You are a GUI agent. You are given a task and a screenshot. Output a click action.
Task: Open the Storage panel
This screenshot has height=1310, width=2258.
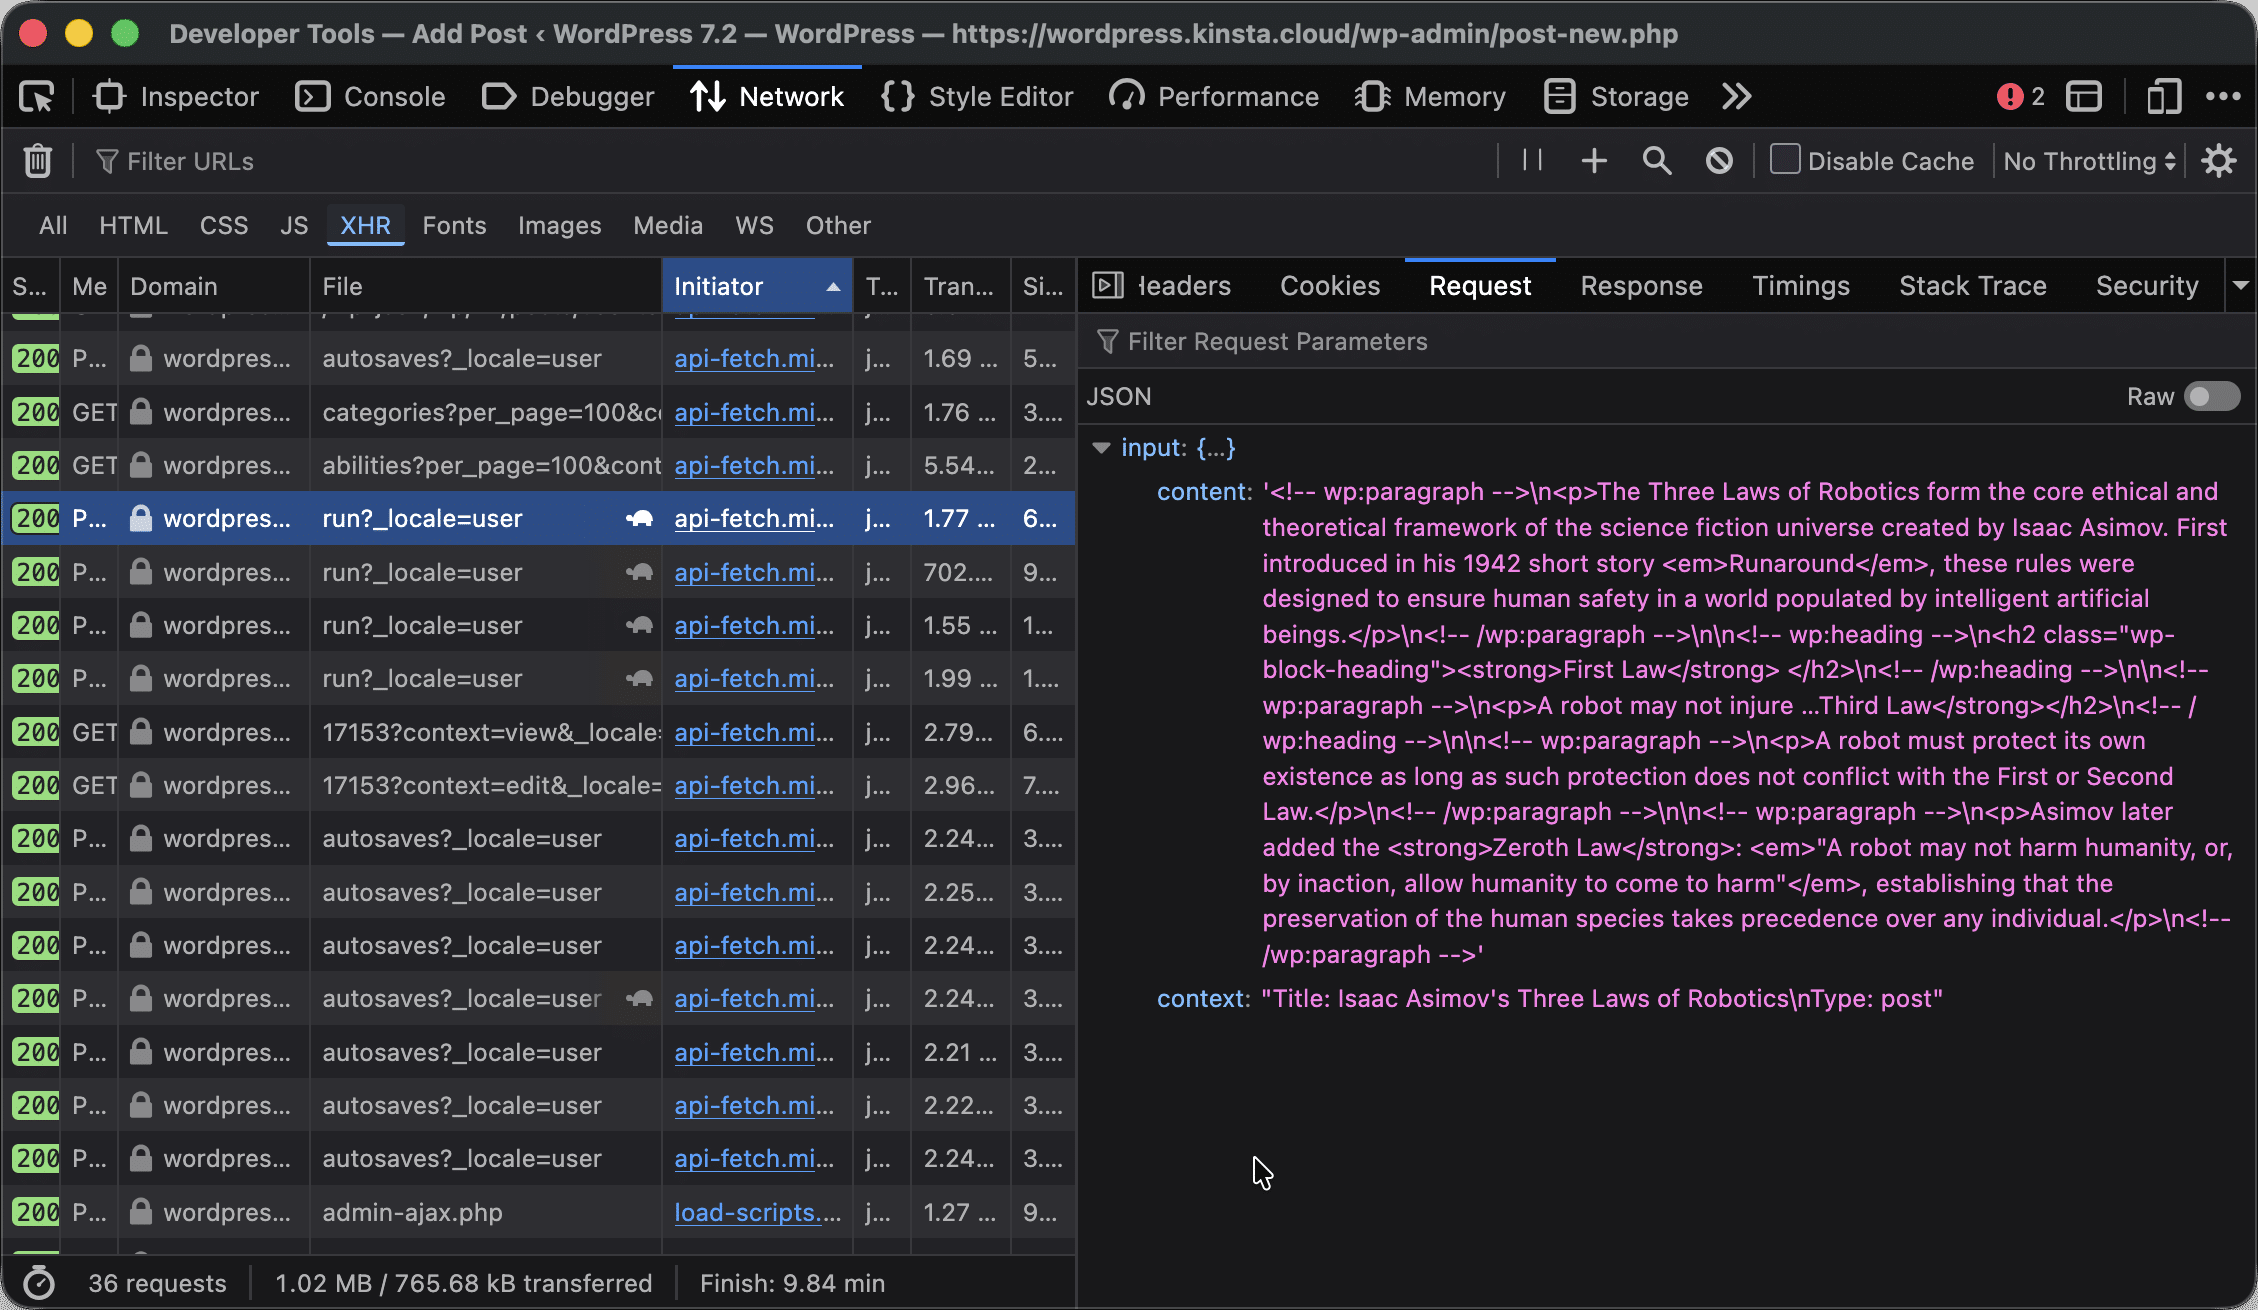(x=1616, y=97)
